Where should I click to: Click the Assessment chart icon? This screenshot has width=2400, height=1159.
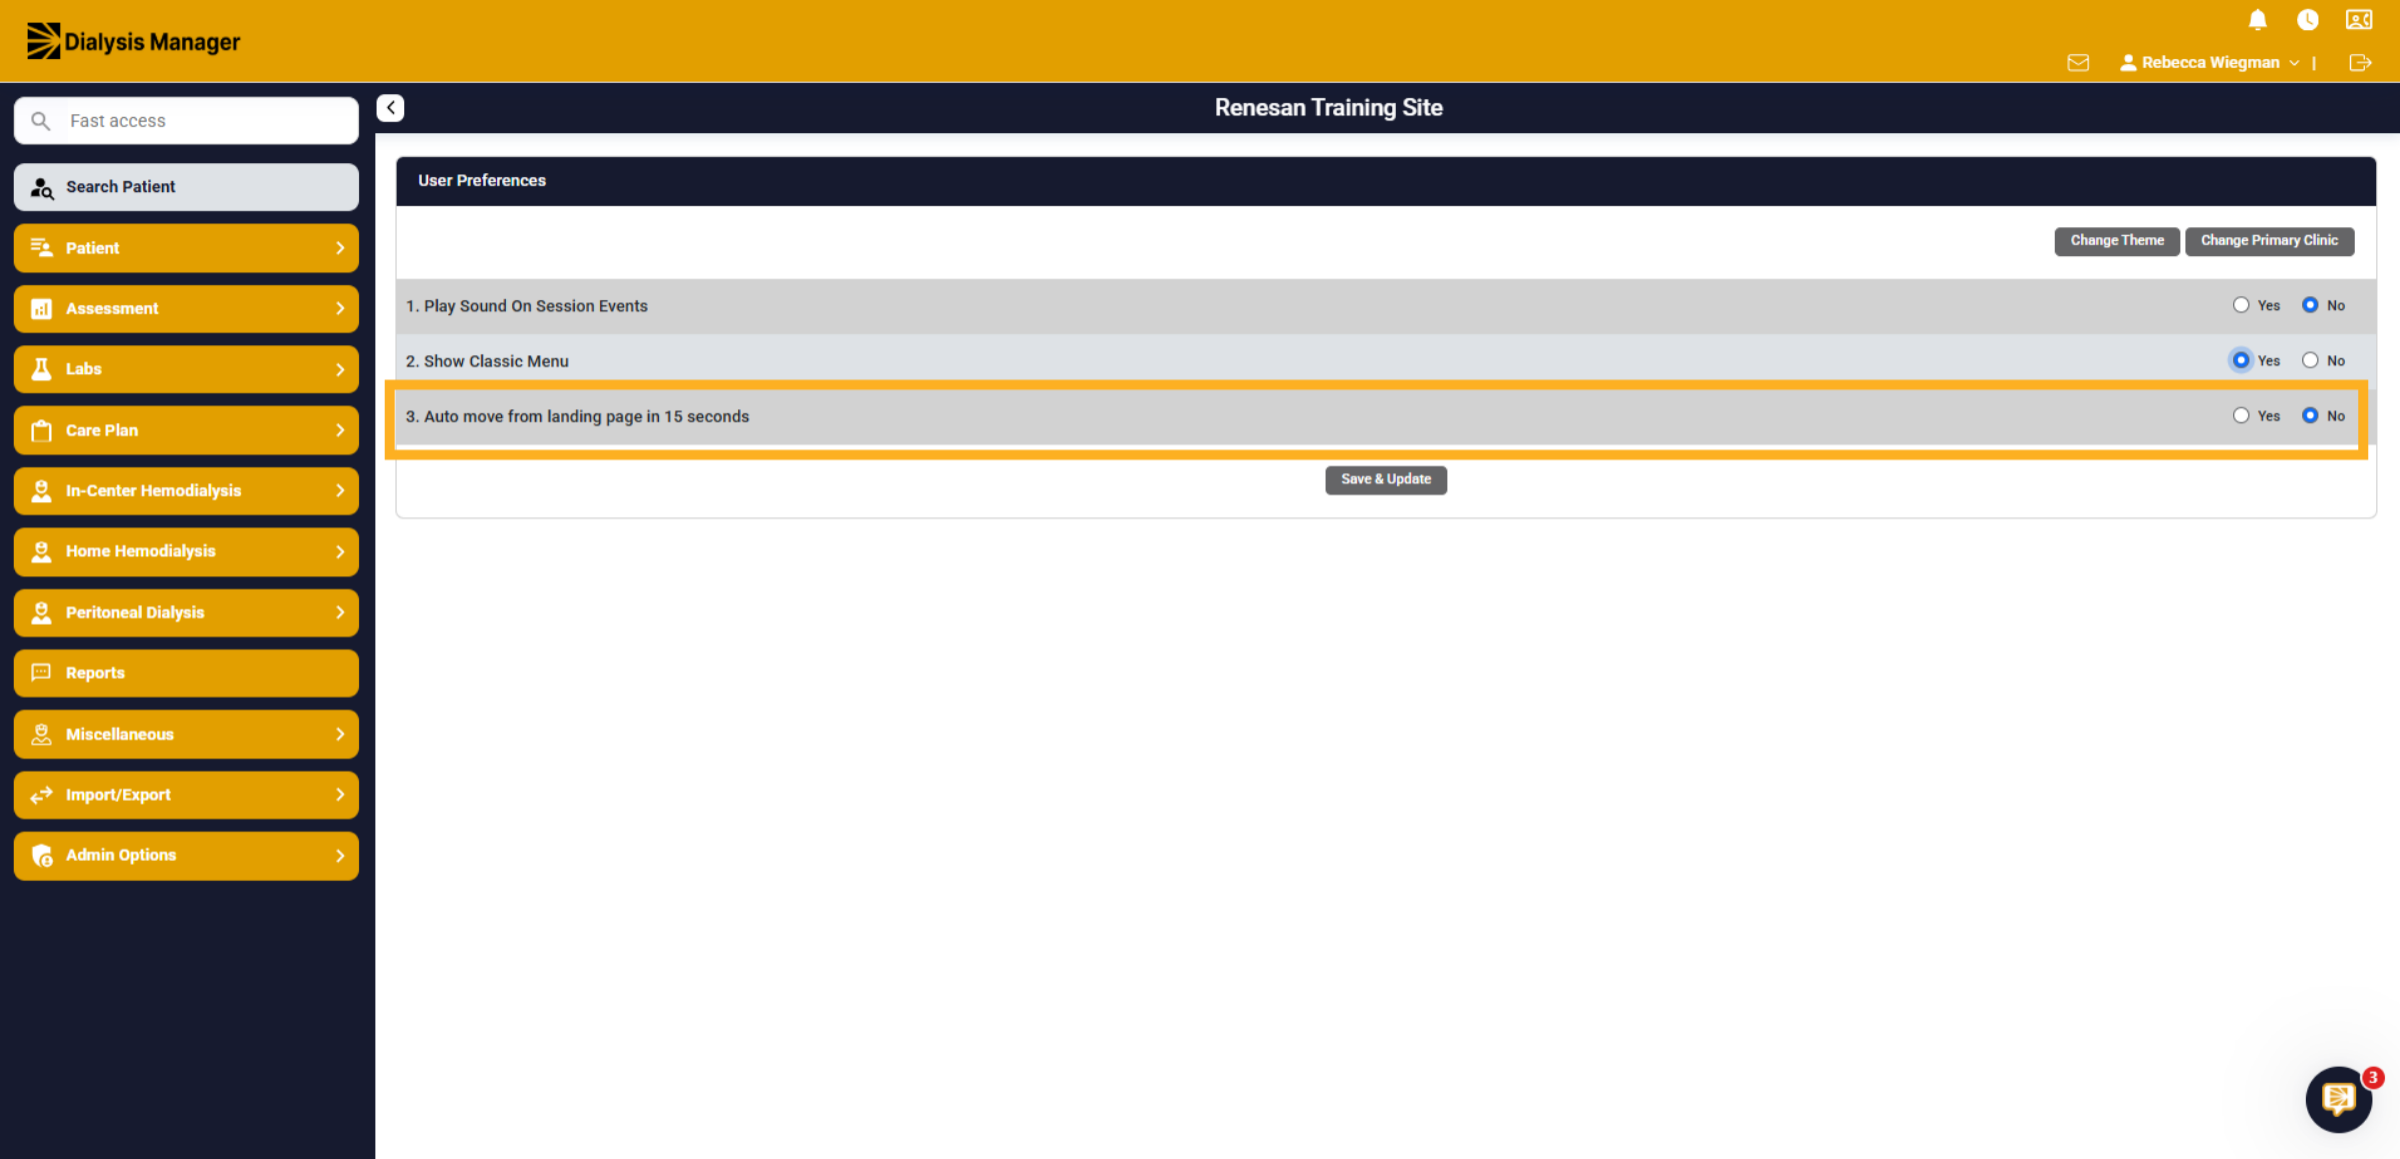(x=41, y=309)
